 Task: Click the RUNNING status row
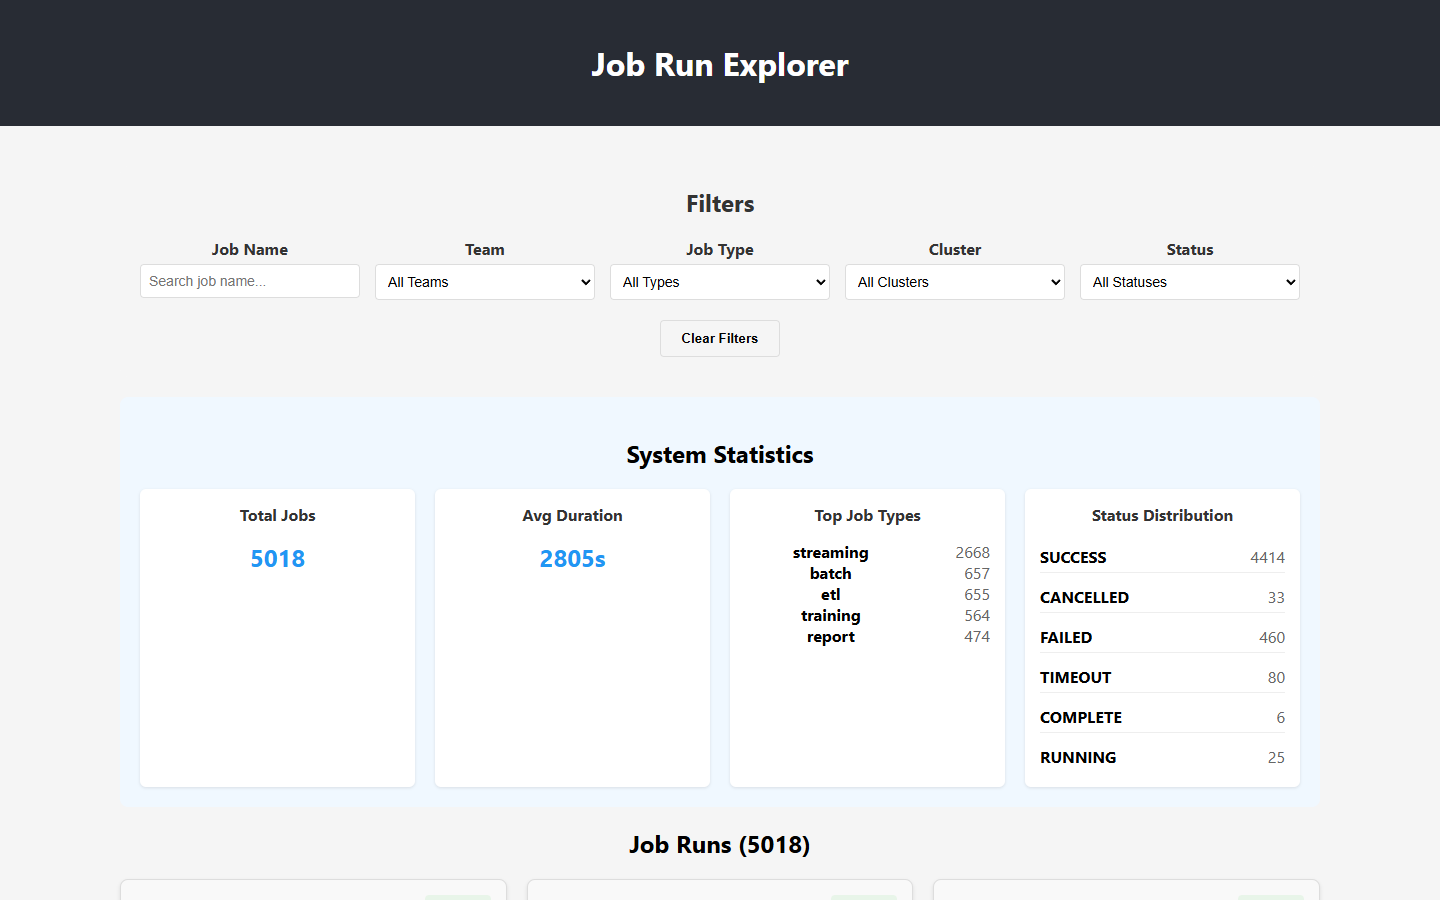(1162, 758)
